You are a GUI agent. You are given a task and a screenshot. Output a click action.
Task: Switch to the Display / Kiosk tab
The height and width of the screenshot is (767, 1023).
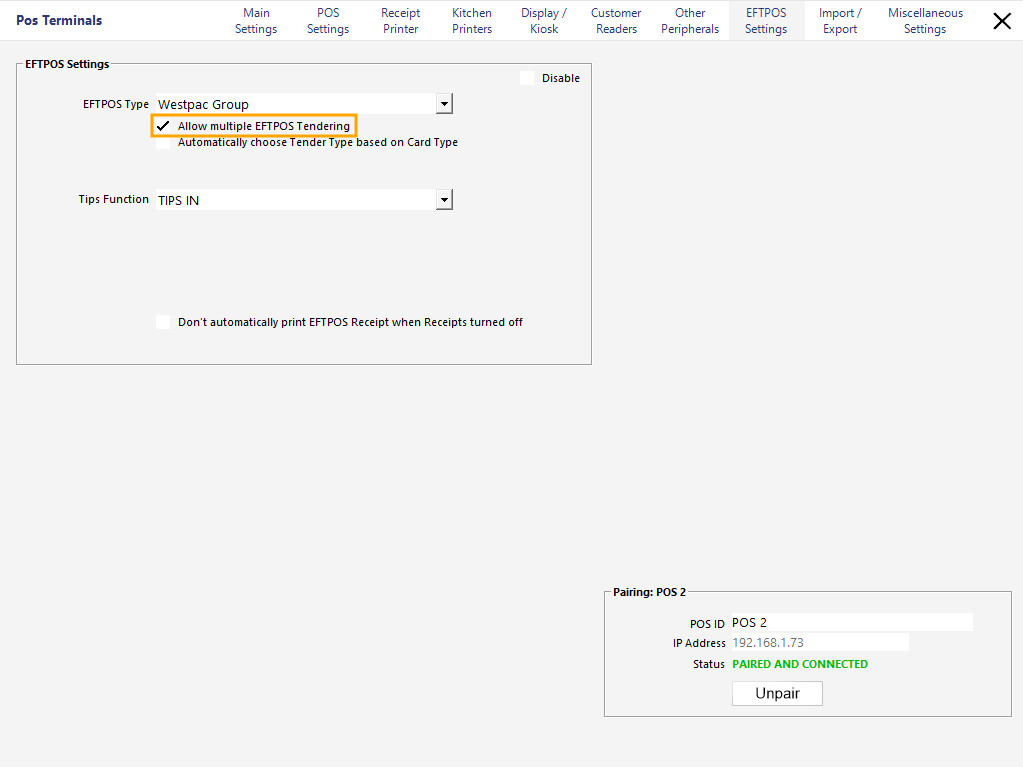coord(543,20)
